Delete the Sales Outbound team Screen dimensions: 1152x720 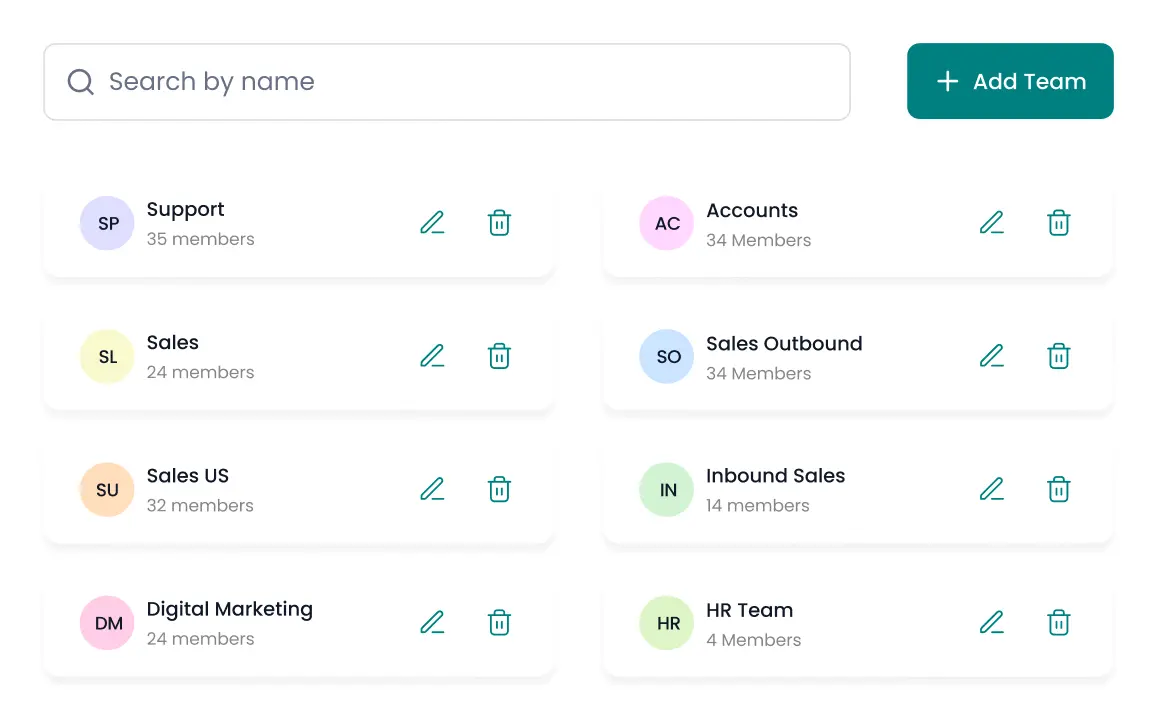coord(1058,356)
